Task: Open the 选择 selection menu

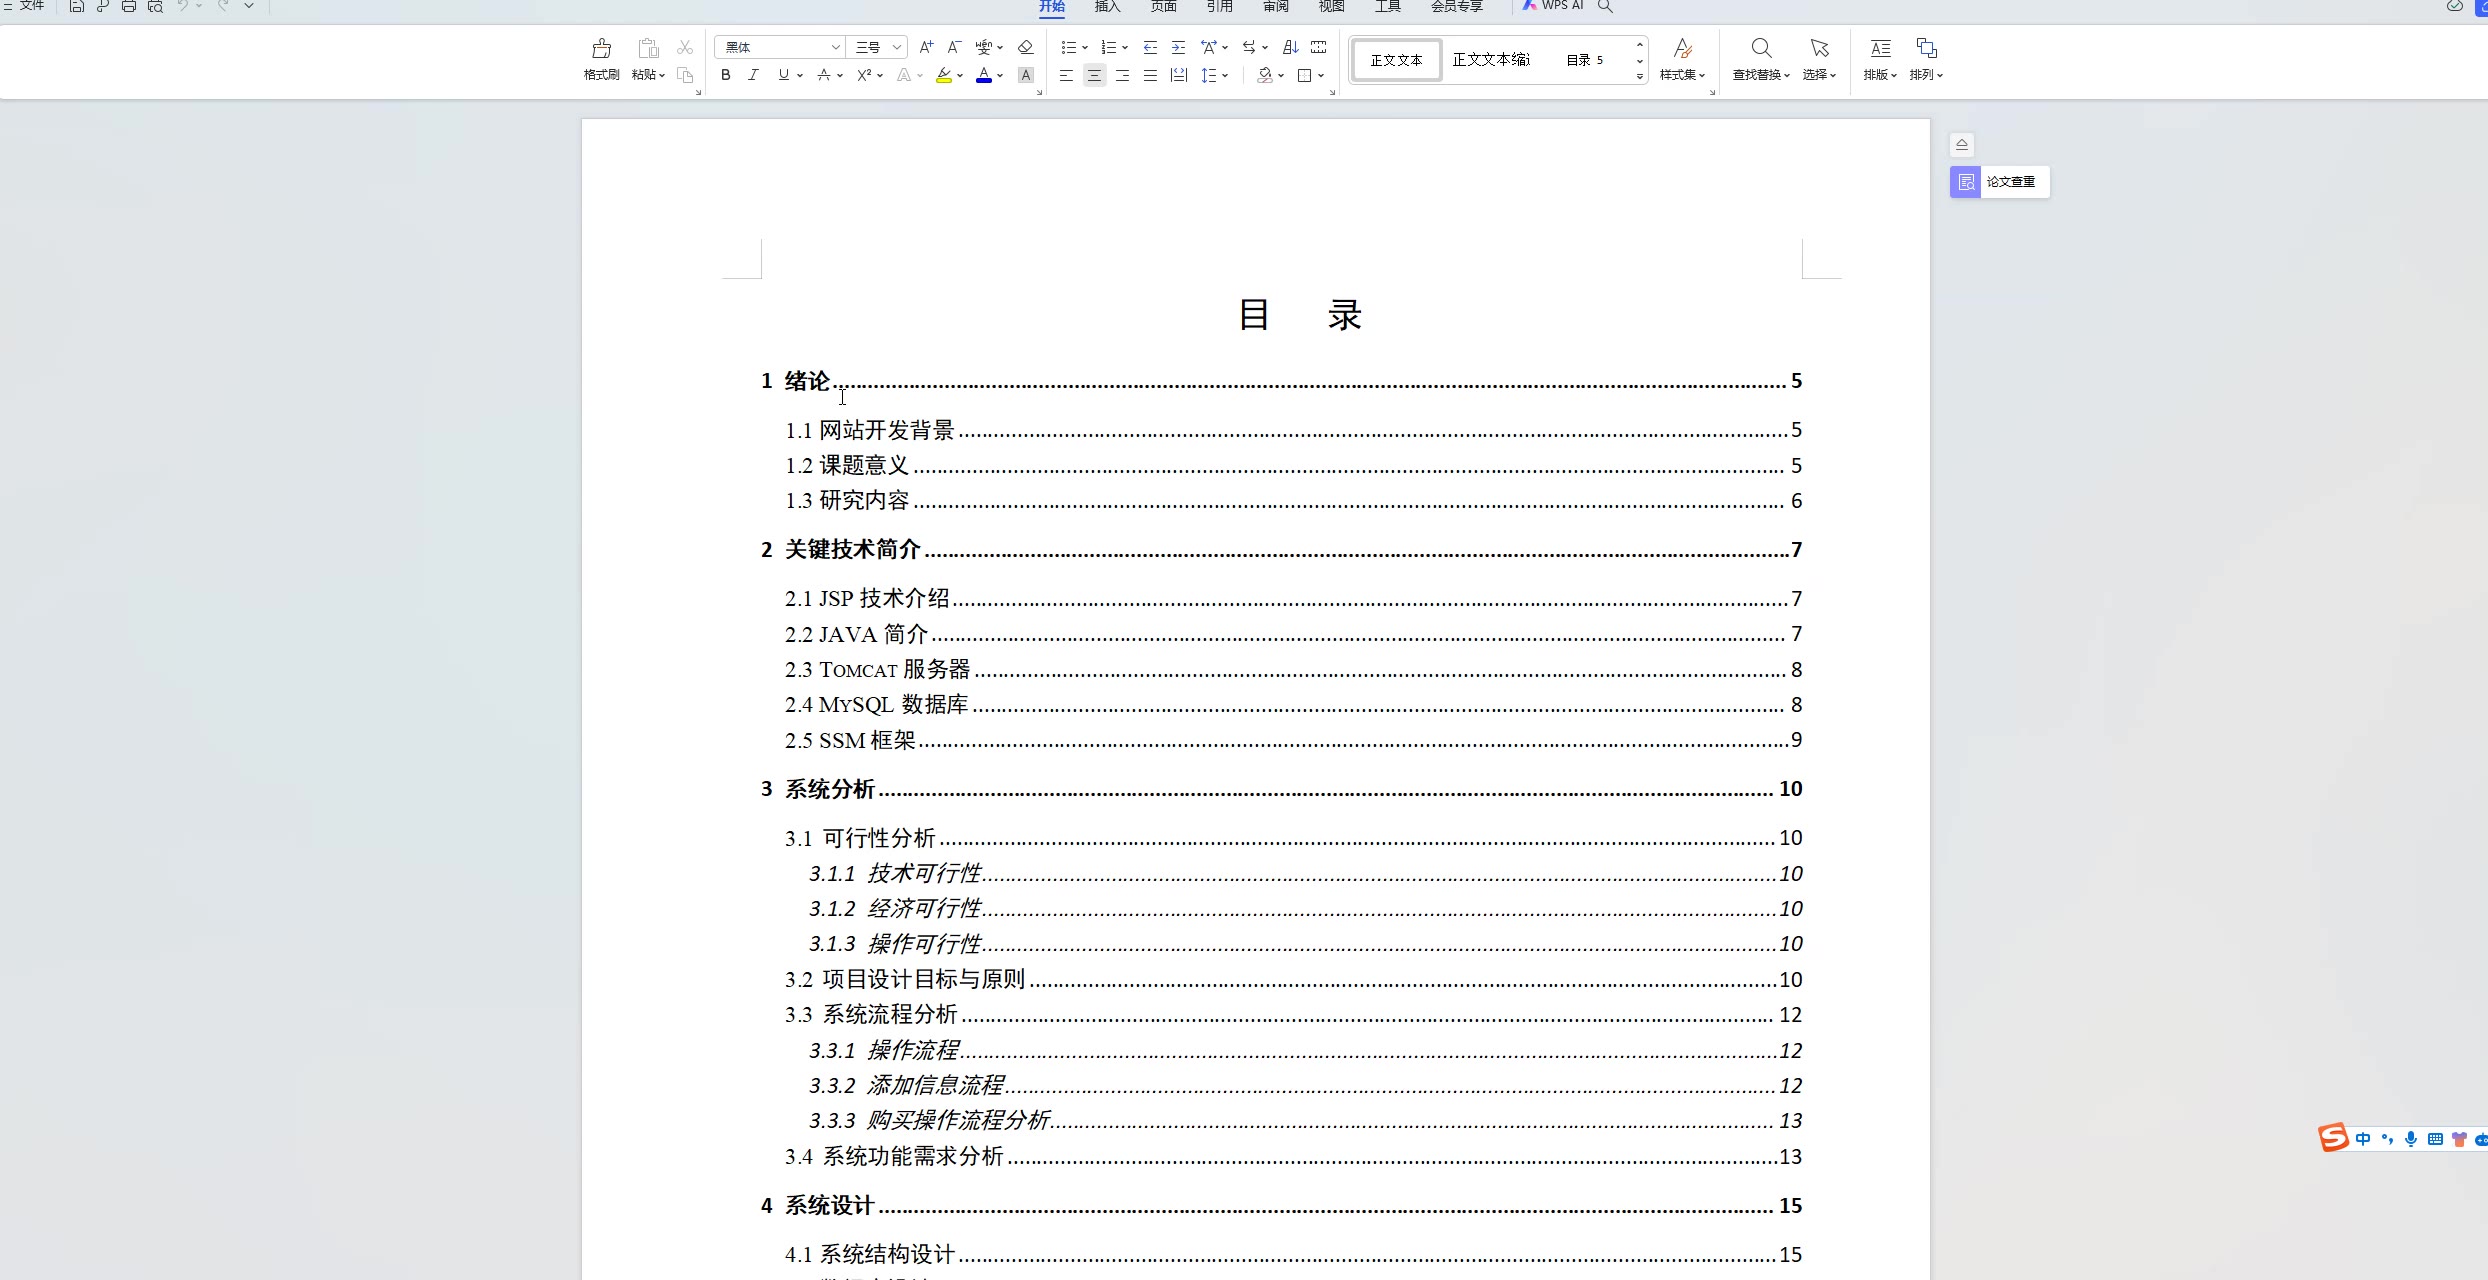Action: pos(1819,59)
